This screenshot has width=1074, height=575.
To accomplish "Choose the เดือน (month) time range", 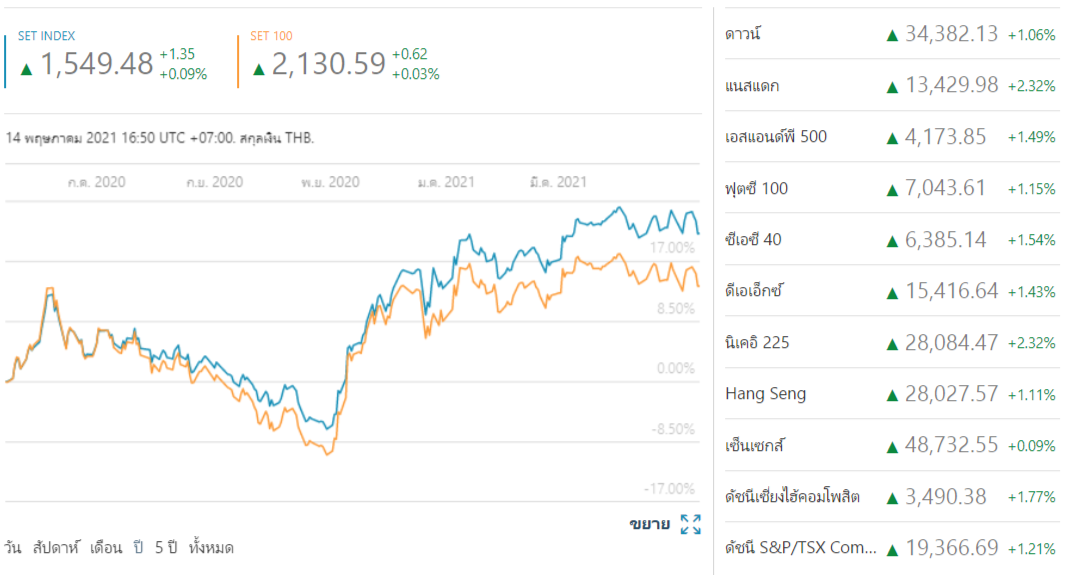I will coord(105,548).
